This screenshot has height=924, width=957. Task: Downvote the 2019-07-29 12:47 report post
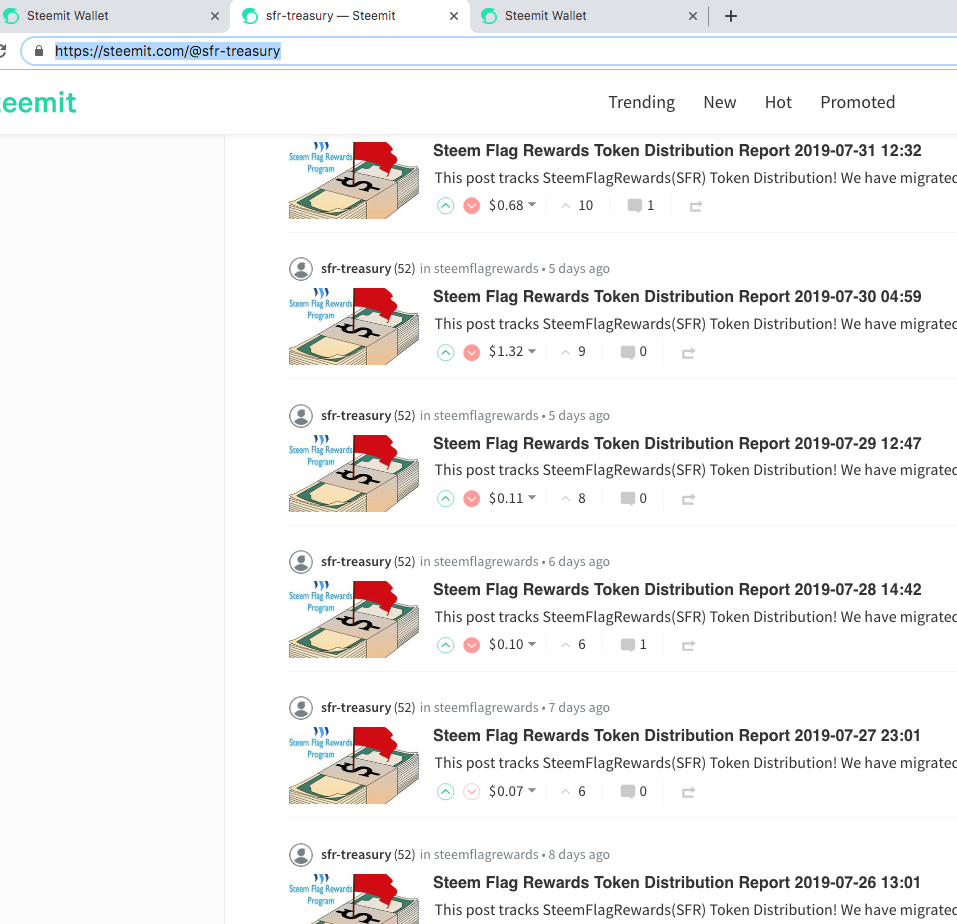471,499
